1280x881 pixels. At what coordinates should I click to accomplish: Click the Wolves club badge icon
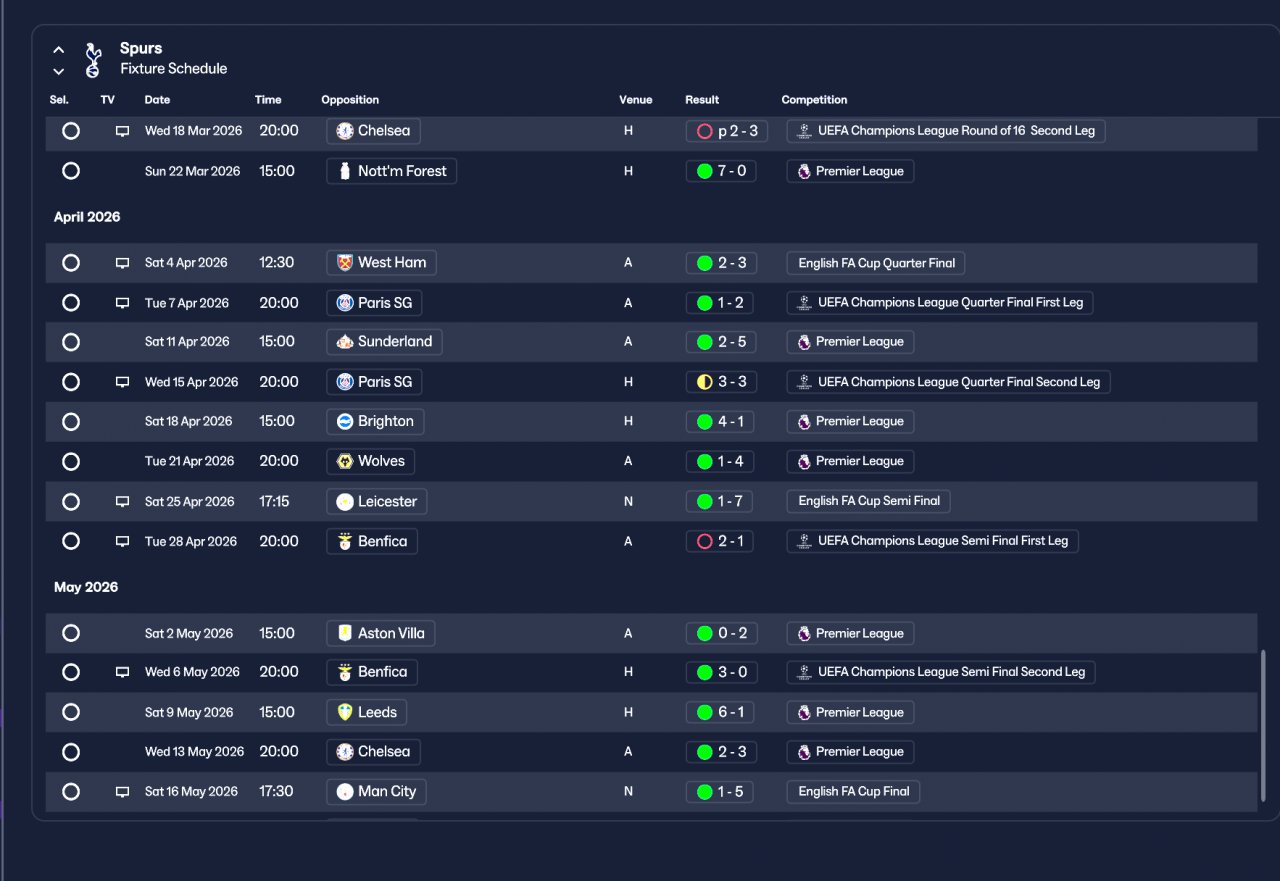click(x=345, y=462)
